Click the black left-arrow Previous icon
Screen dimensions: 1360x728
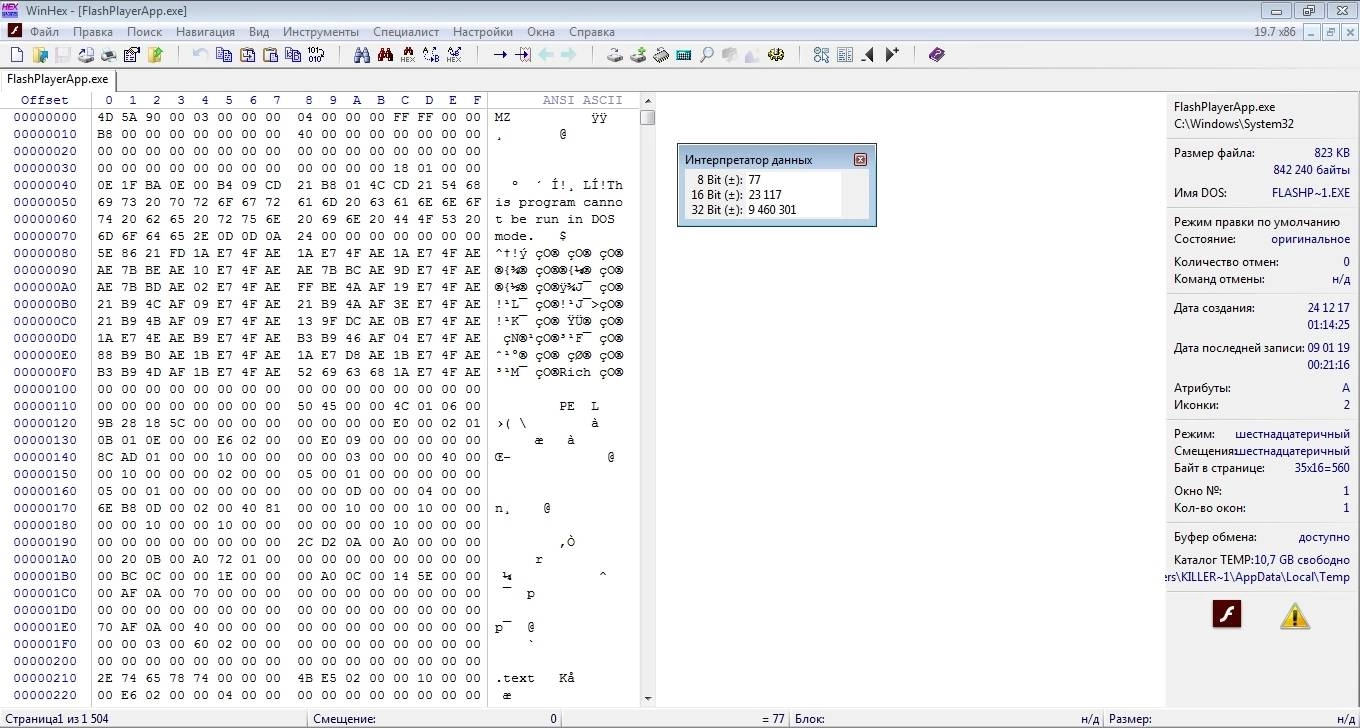[868, 55]
